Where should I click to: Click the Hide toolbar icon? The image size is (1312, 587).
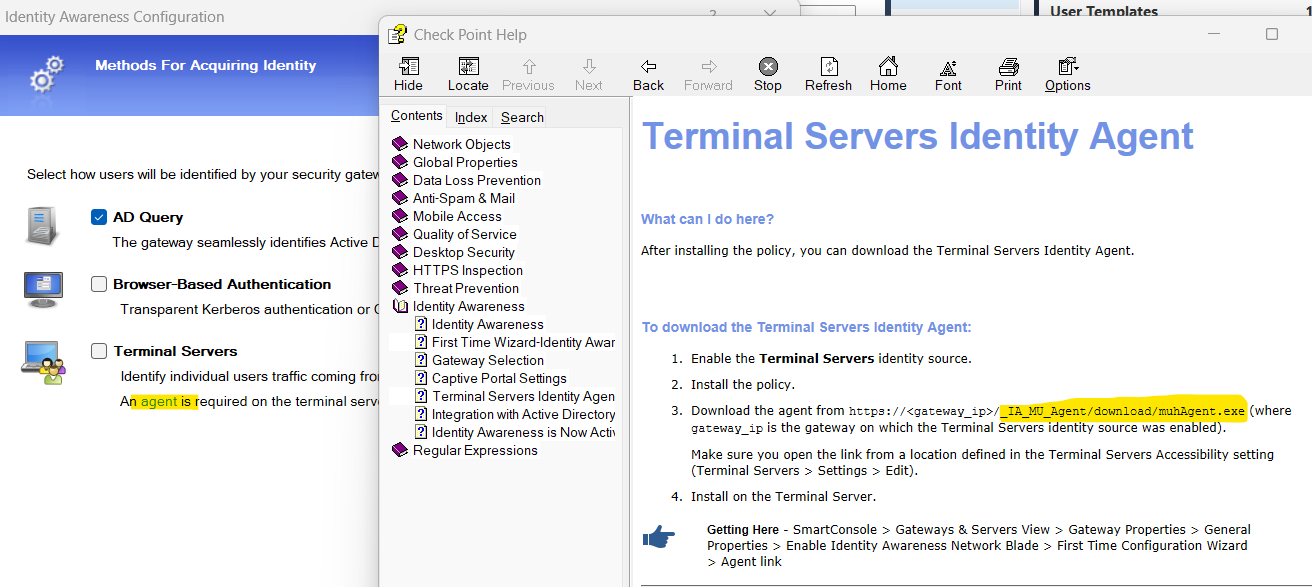click(408, 70)
